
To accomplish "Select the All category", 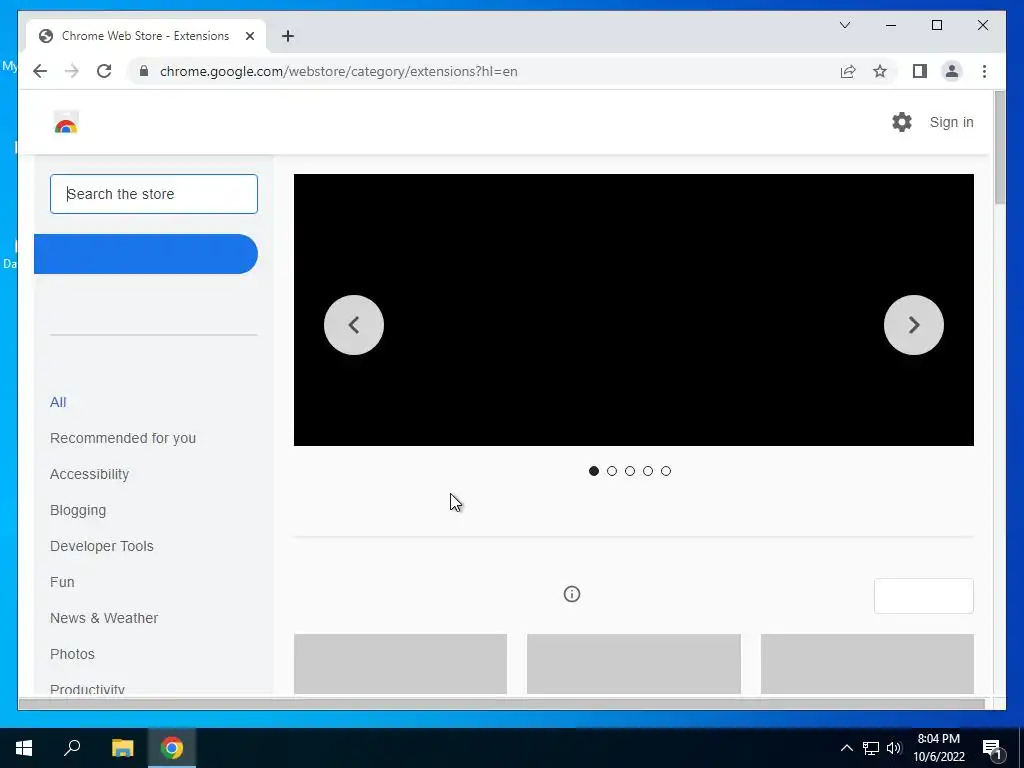I will click(58, 402).
